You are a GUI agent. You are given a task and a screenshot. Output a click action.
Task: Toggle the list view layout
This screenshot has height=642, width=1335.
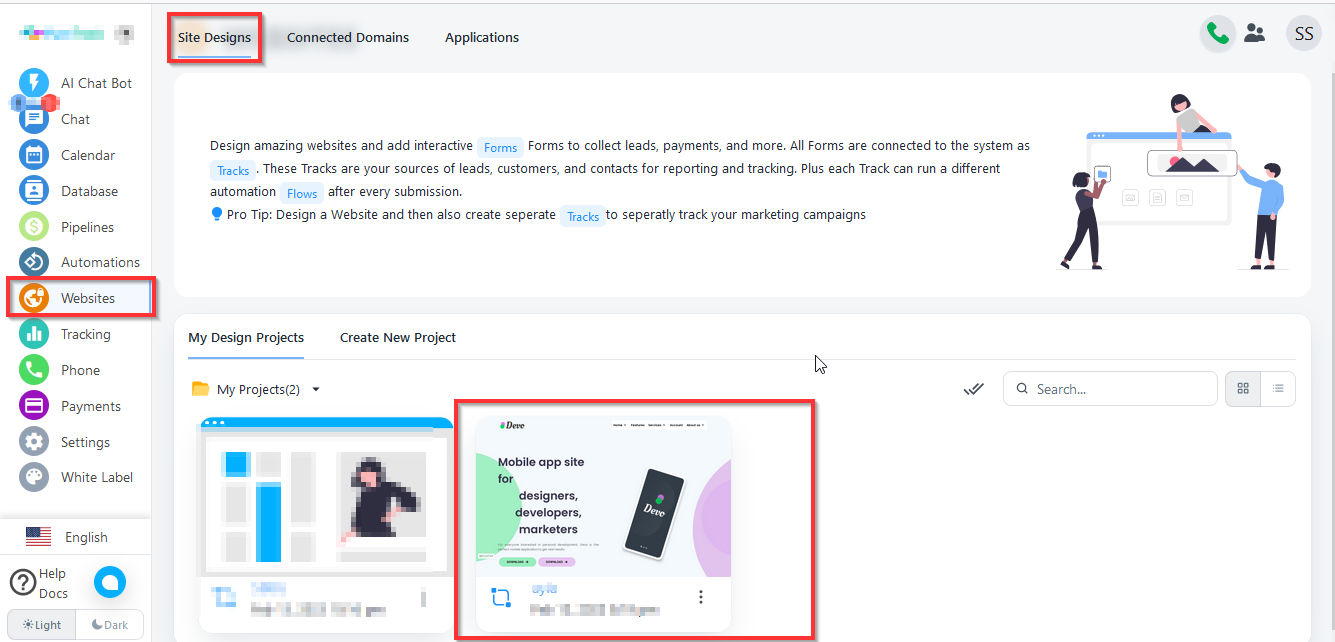[x=1278, y=389]
